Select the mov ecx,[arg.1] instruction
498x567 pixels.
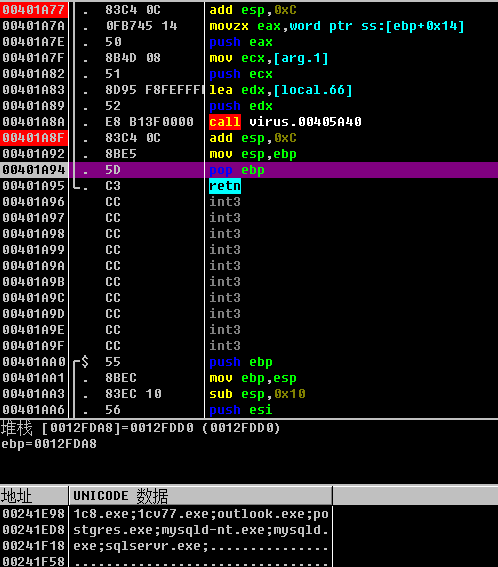[x=269, y=58]
